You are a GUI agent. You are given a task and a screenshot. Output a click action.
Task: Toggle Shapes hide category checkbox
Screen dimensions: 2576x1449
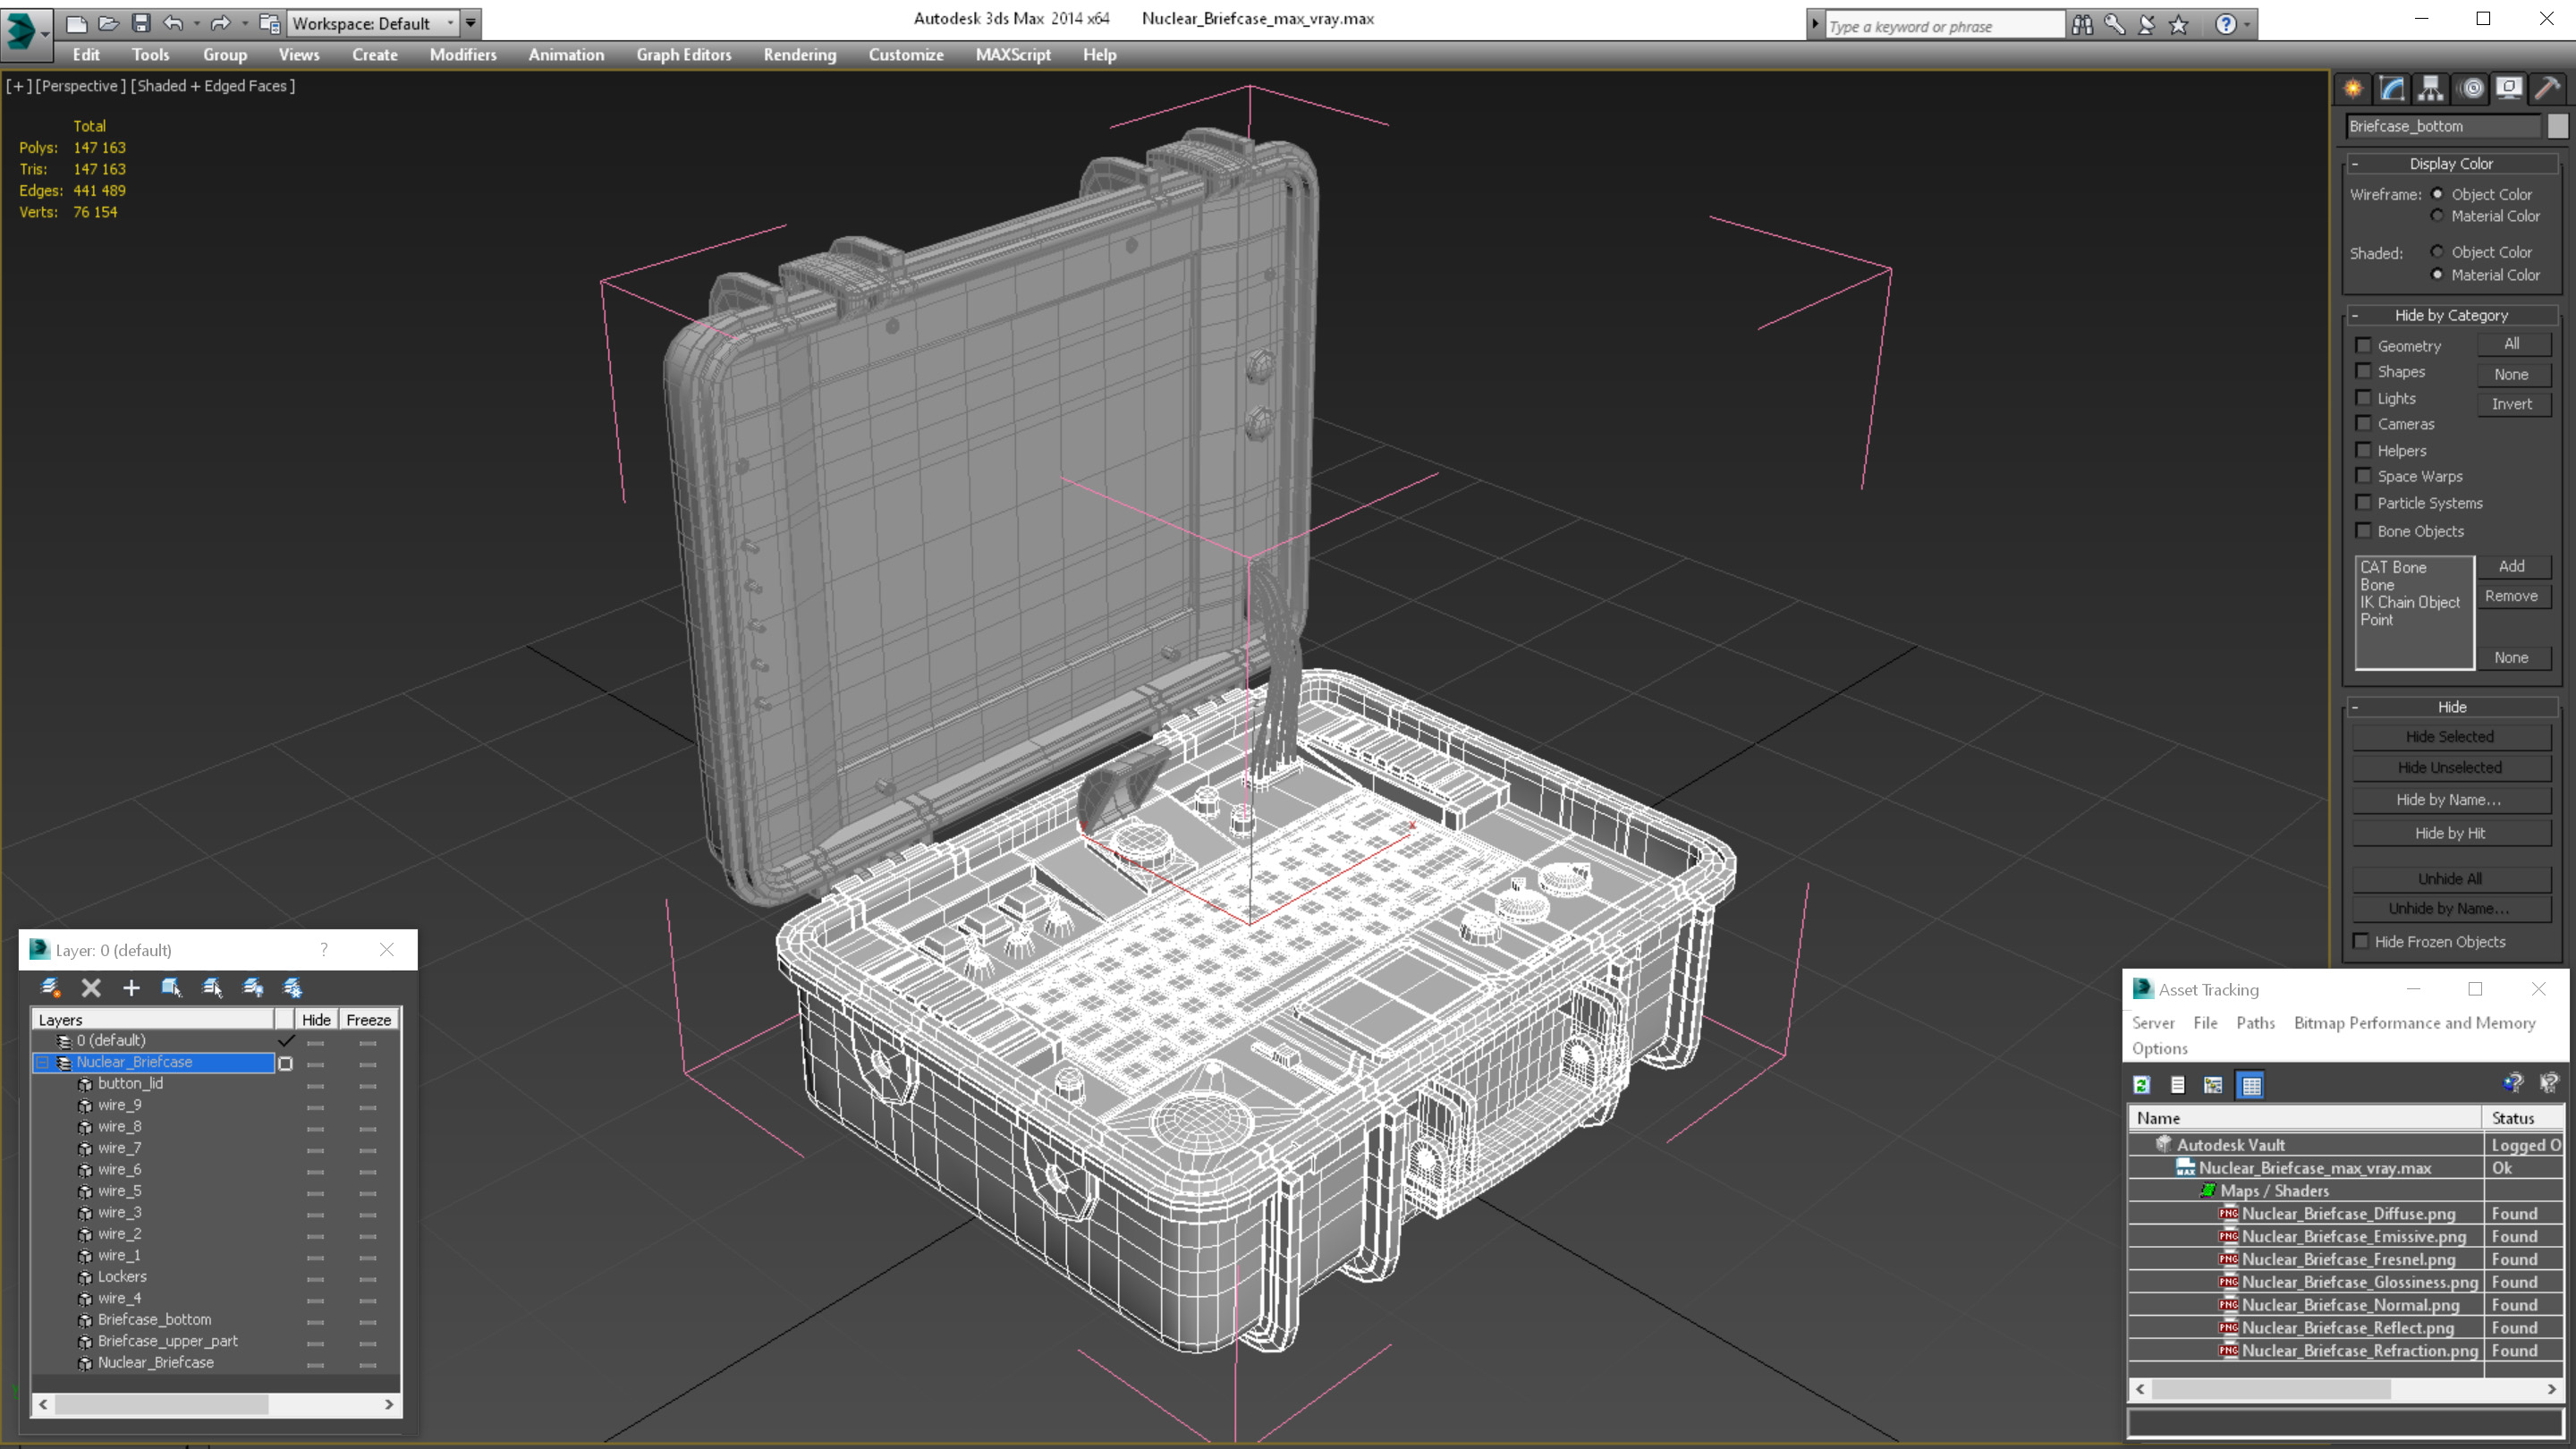point(2363,371)
